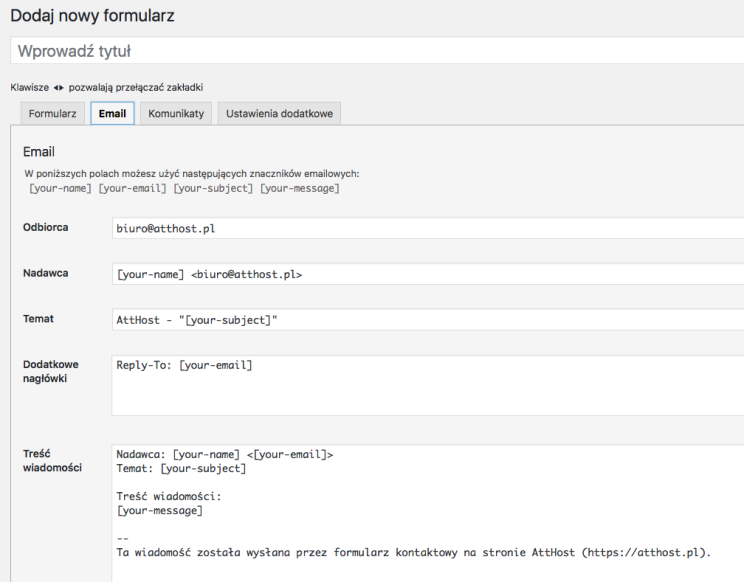
Task: Click the Nadawca field label
Action: pyautogui.click(x=46, y=273)
